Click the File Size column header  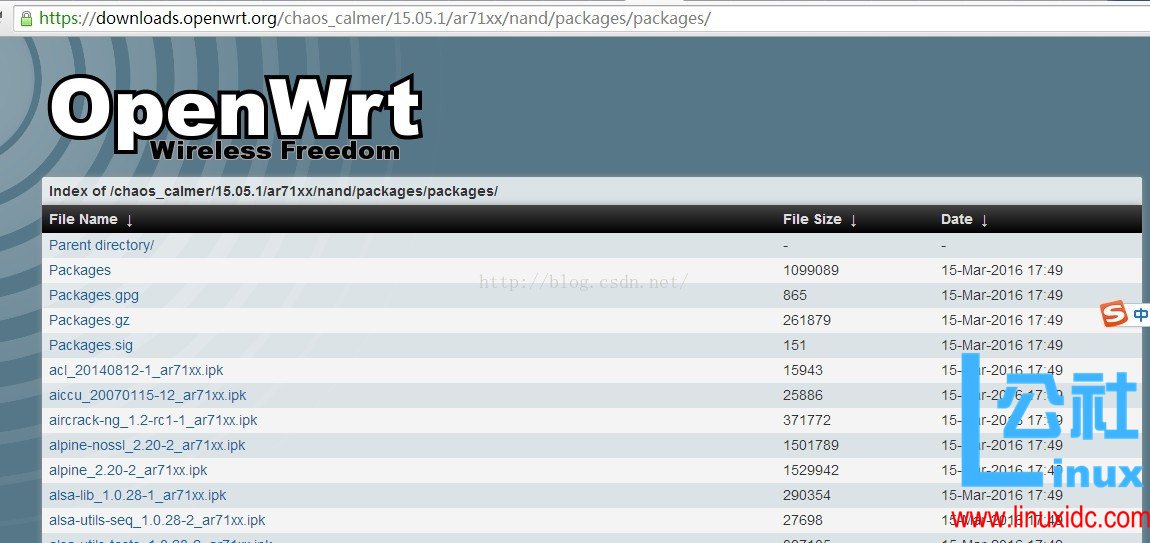[x=812, y=219]
